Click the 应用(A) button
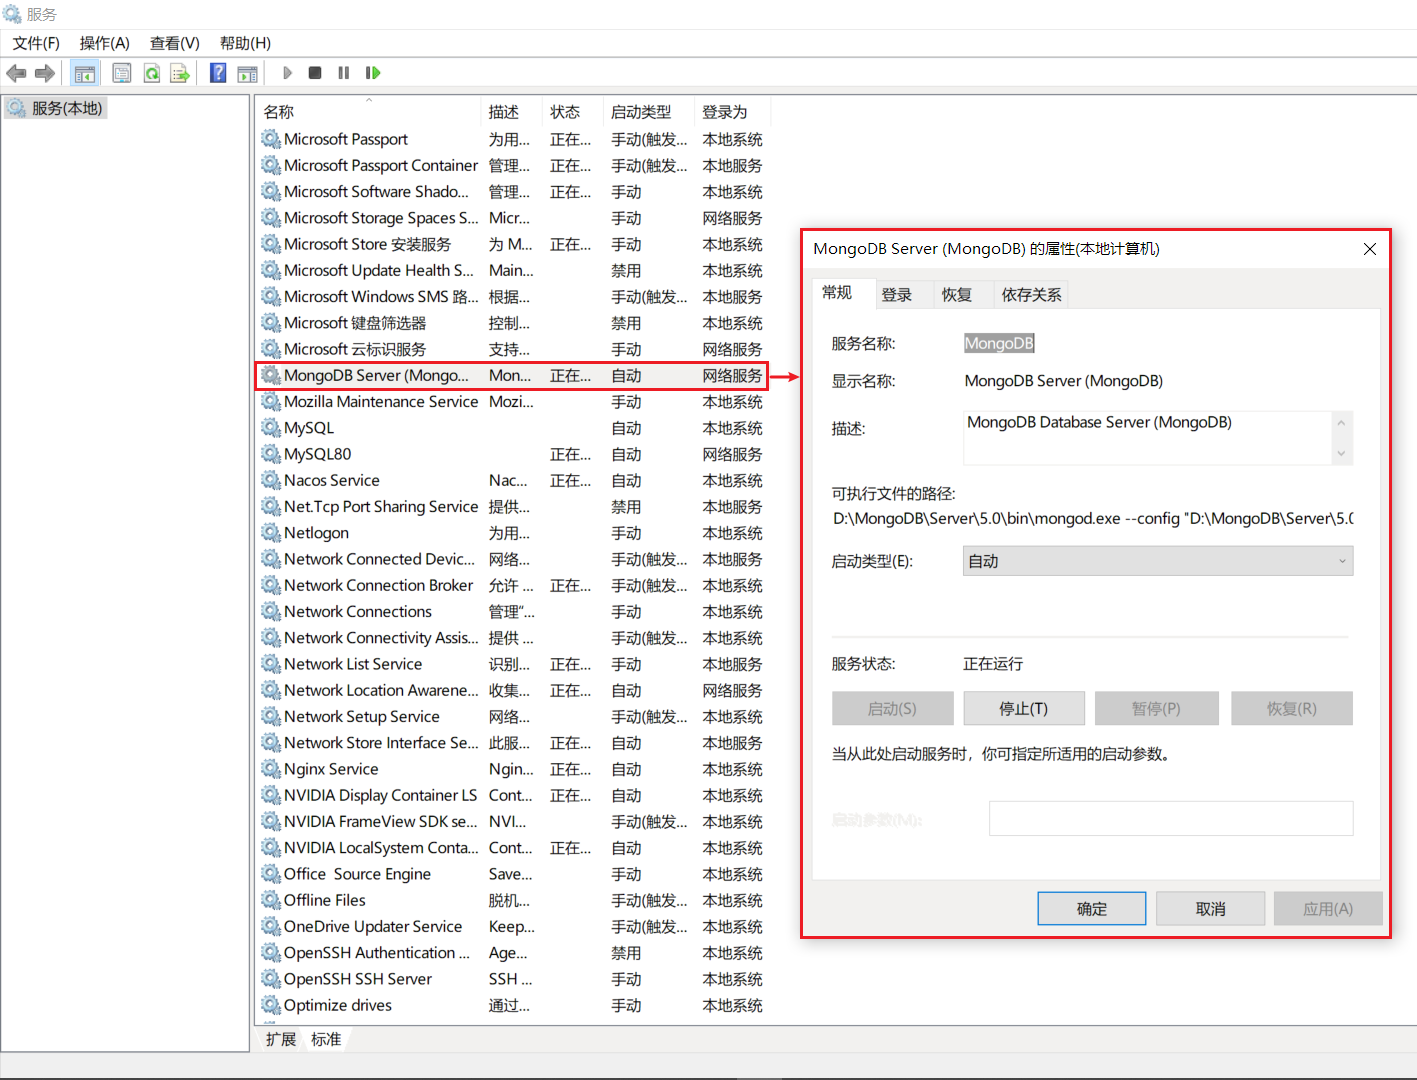1417x1080 pixels. (x=1328, y=909)
